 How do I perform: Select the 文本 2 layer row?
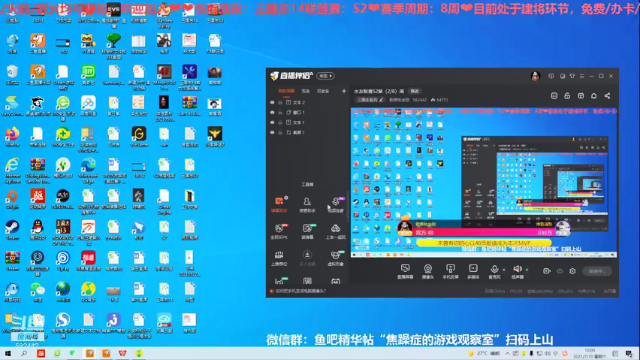[307, 102]
